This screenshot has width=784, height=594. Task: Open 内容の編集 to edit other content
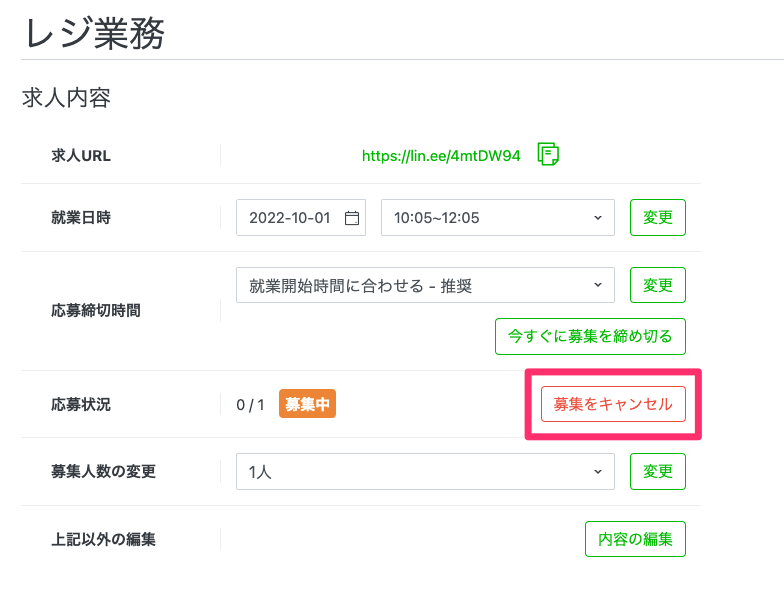point(635,539)
